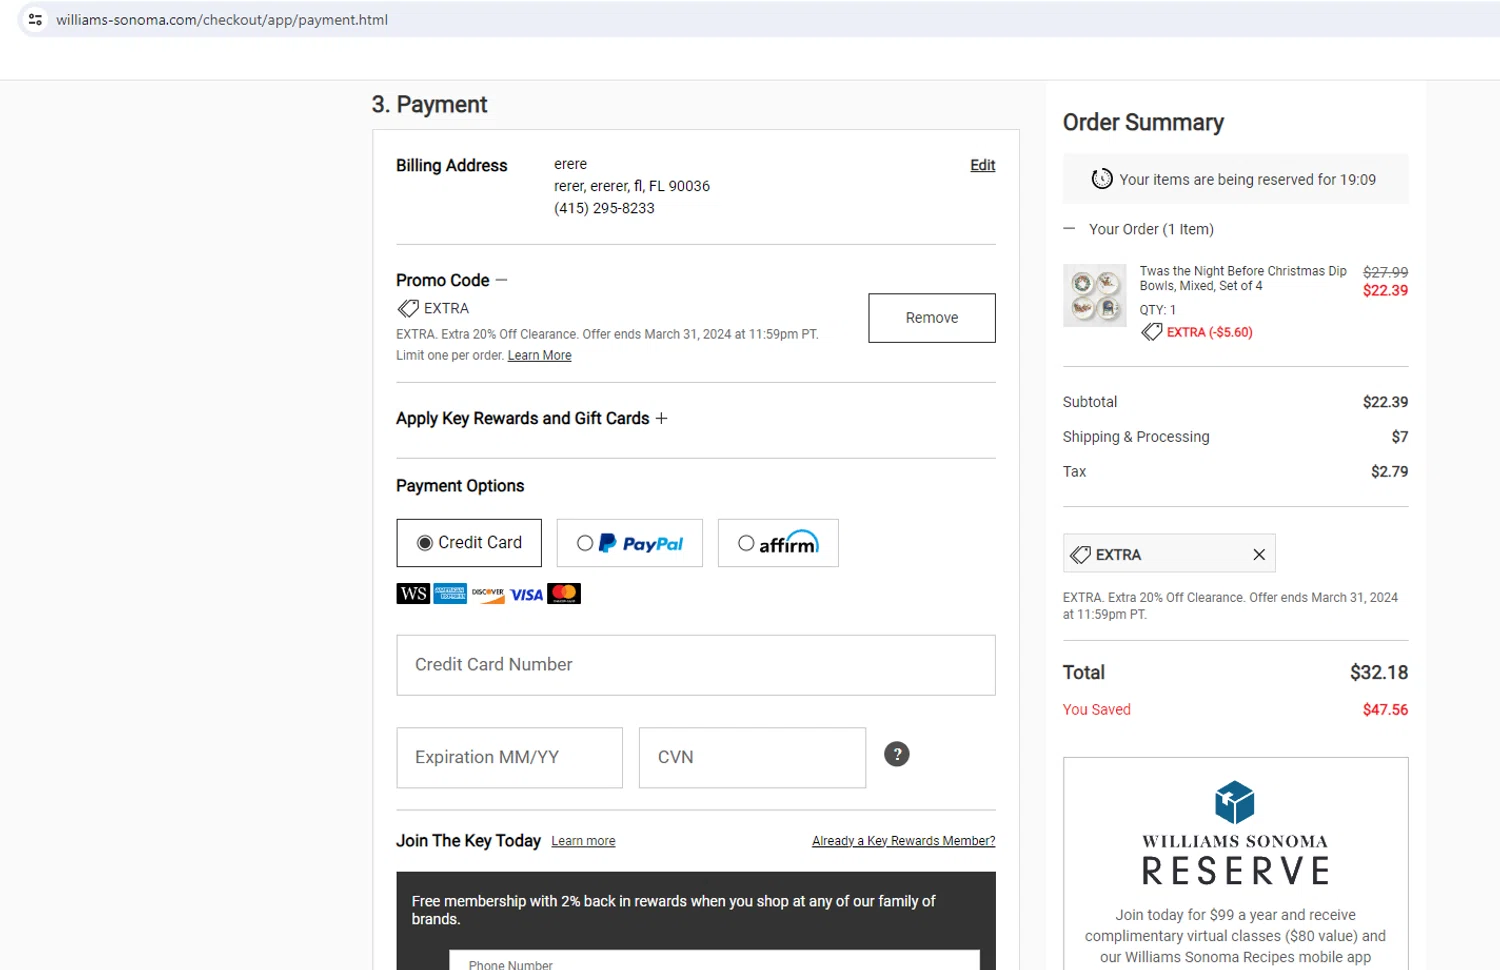This screenshot has height=970, width=1500.
Task: Open the CVN help question mark icon
Action: [897, 754]
